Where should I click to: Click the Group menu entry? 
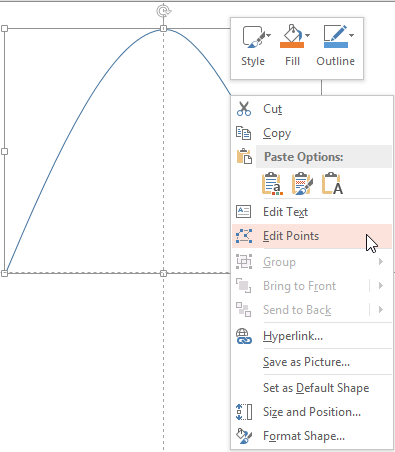(312, 262)
